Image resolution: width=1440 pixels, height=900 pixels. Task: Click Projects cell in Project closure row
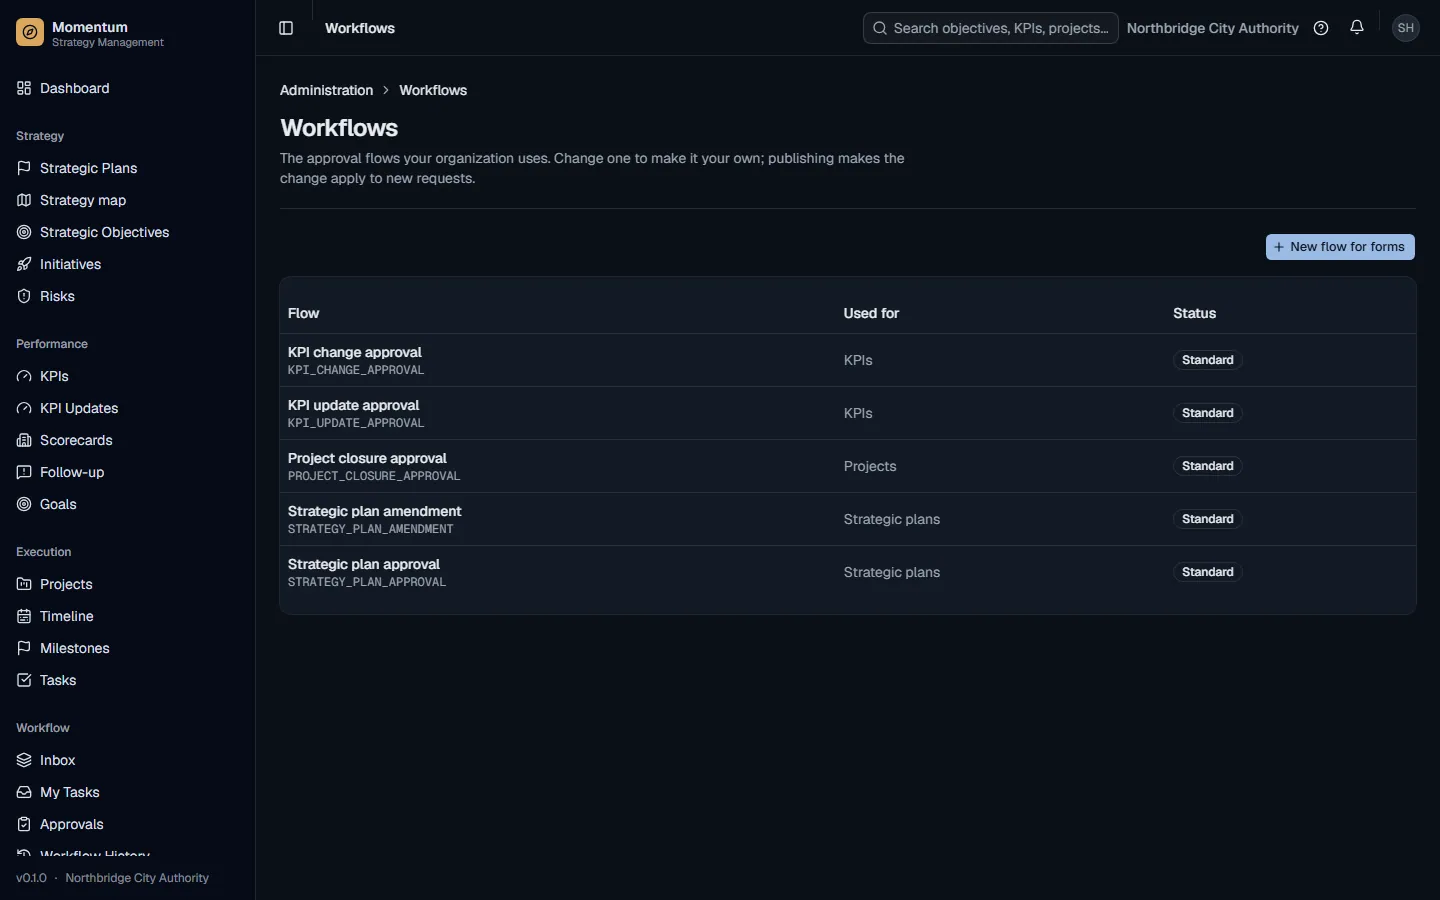[870, 466]
